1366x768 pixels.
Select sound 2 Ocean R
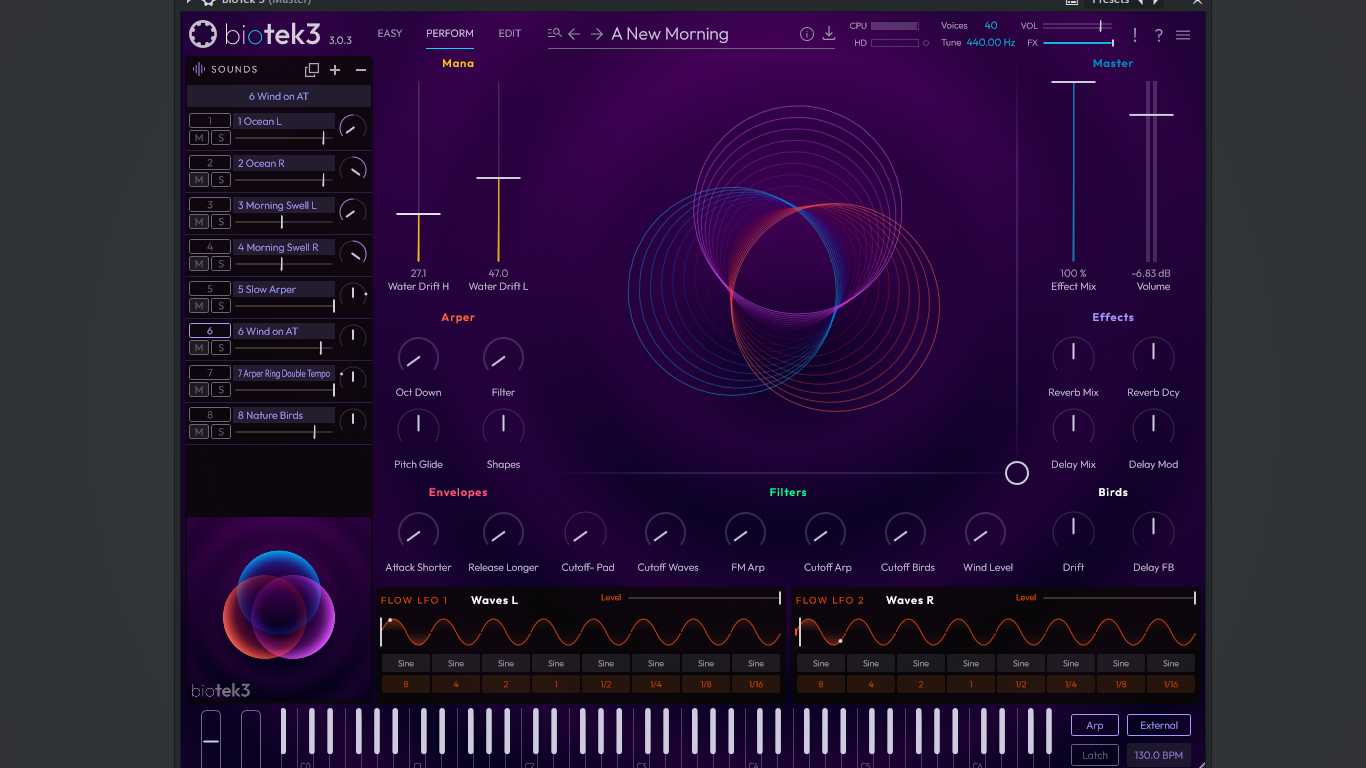click(285, 163)
